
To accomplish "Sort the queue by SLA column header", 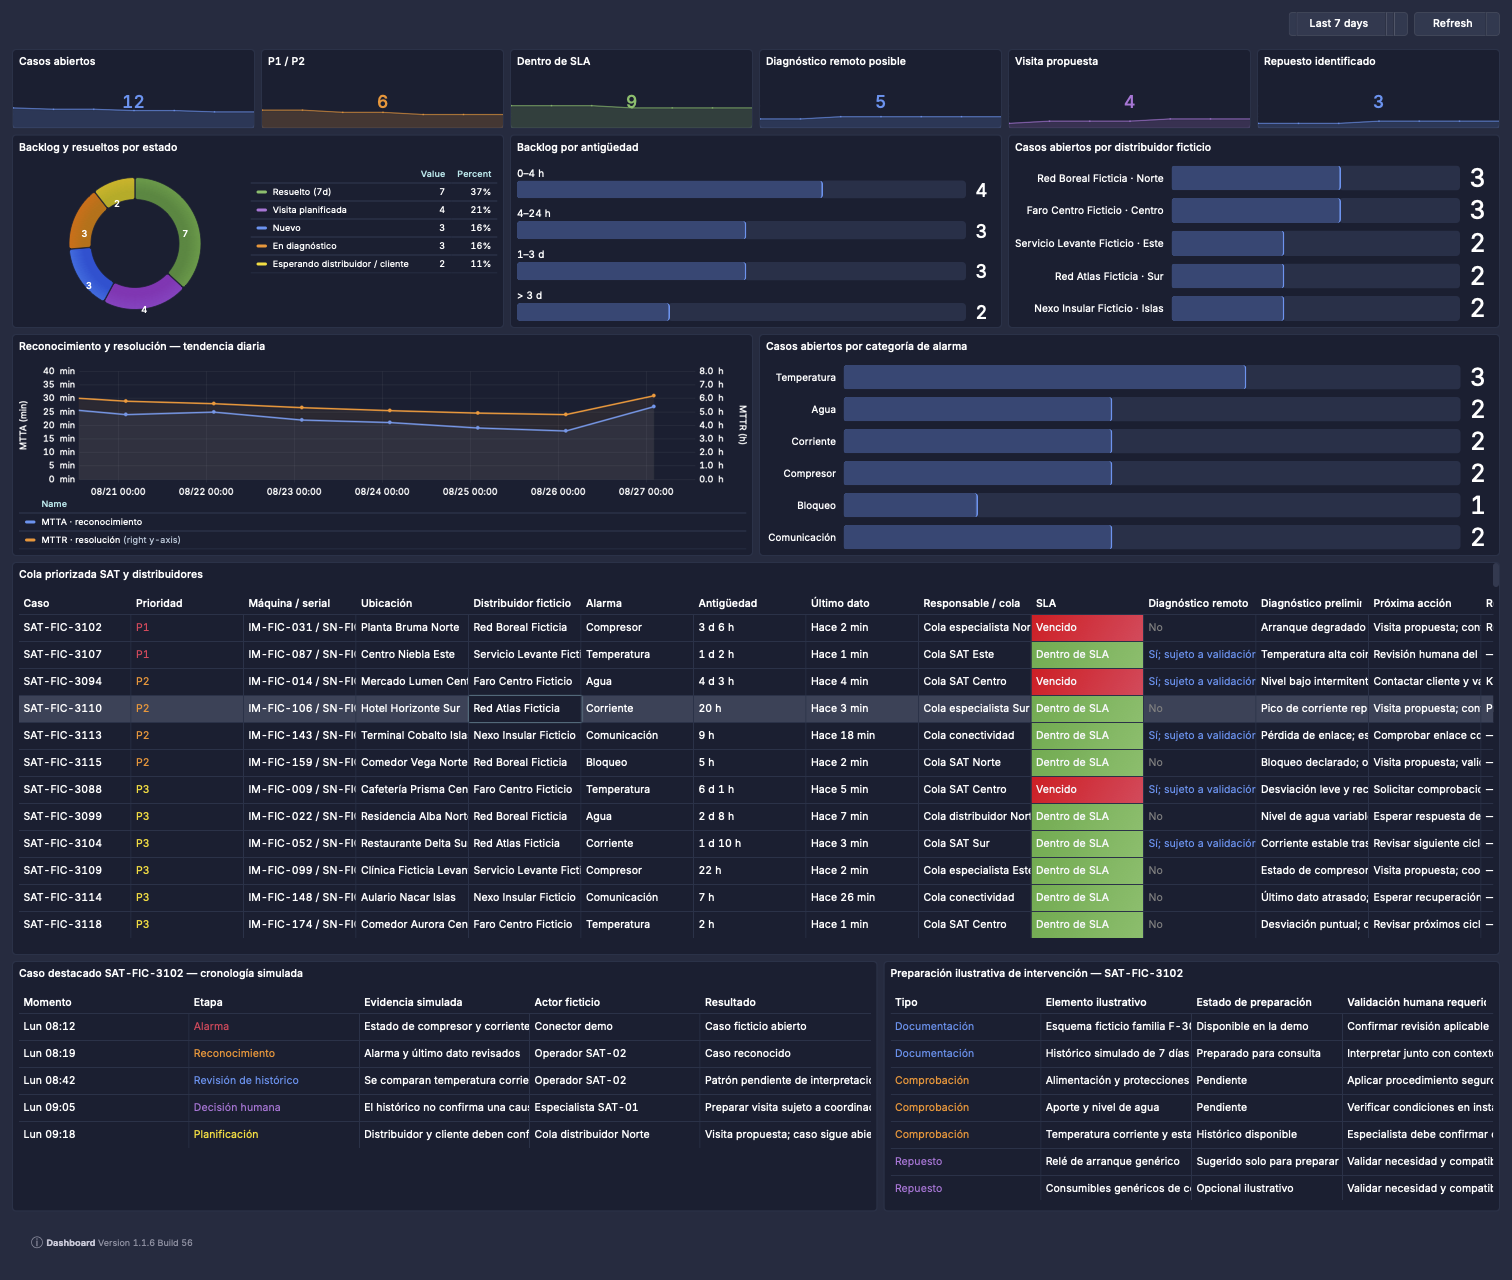I will 1046,603.
